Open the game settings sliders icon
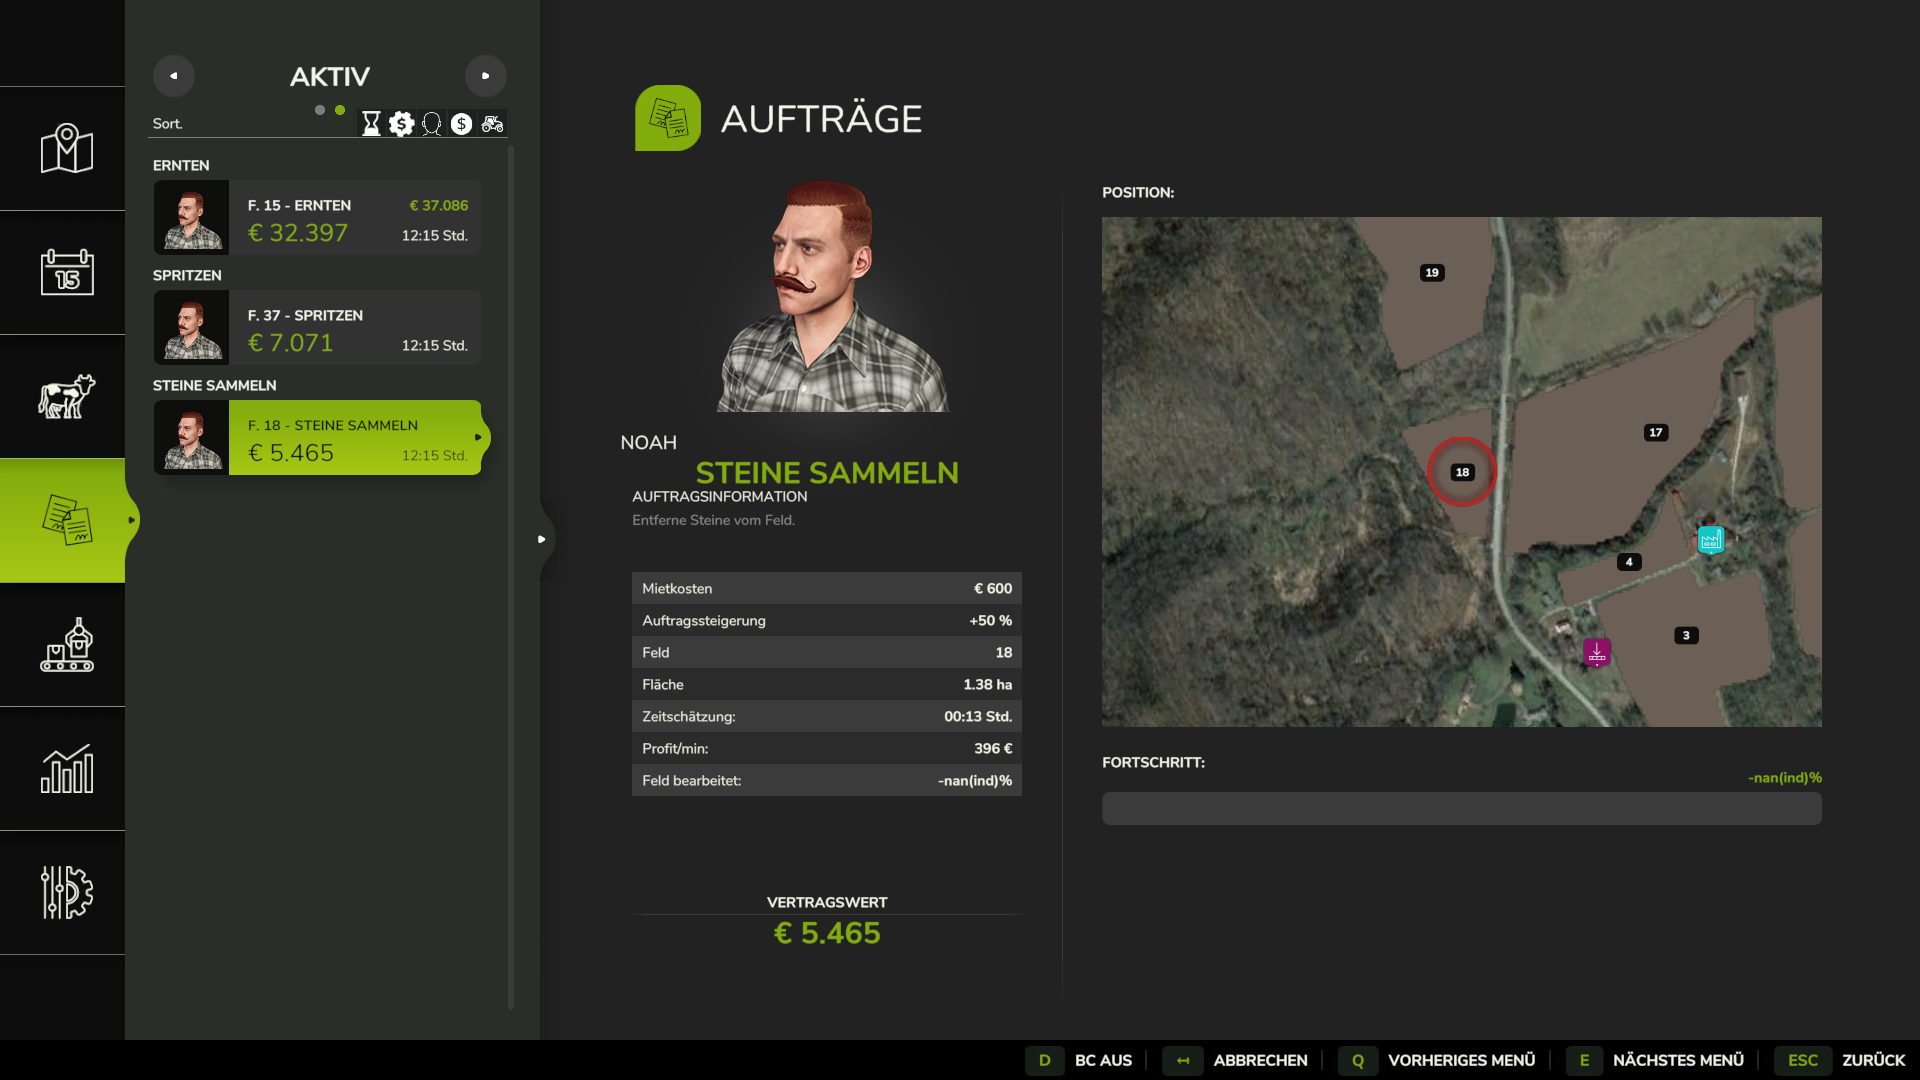 (x=66, y=892)
